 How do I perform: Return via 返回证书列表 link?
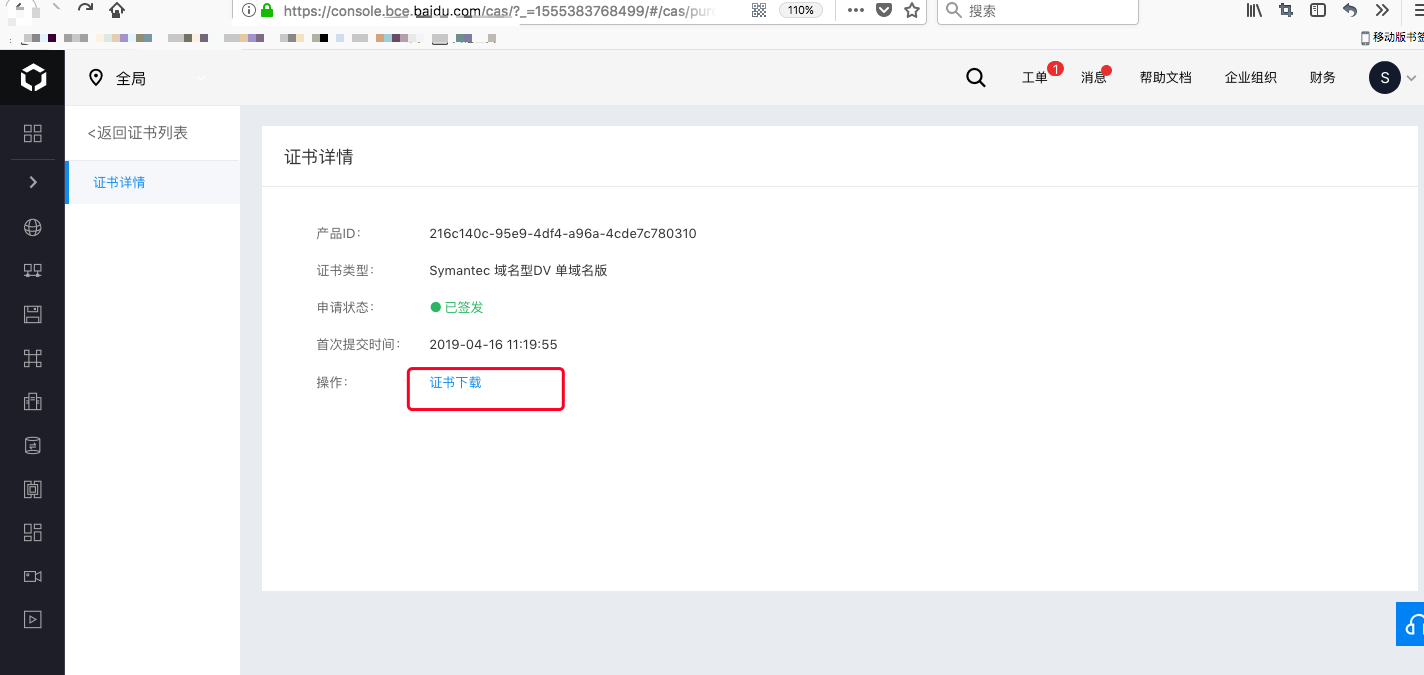(138, 133)
